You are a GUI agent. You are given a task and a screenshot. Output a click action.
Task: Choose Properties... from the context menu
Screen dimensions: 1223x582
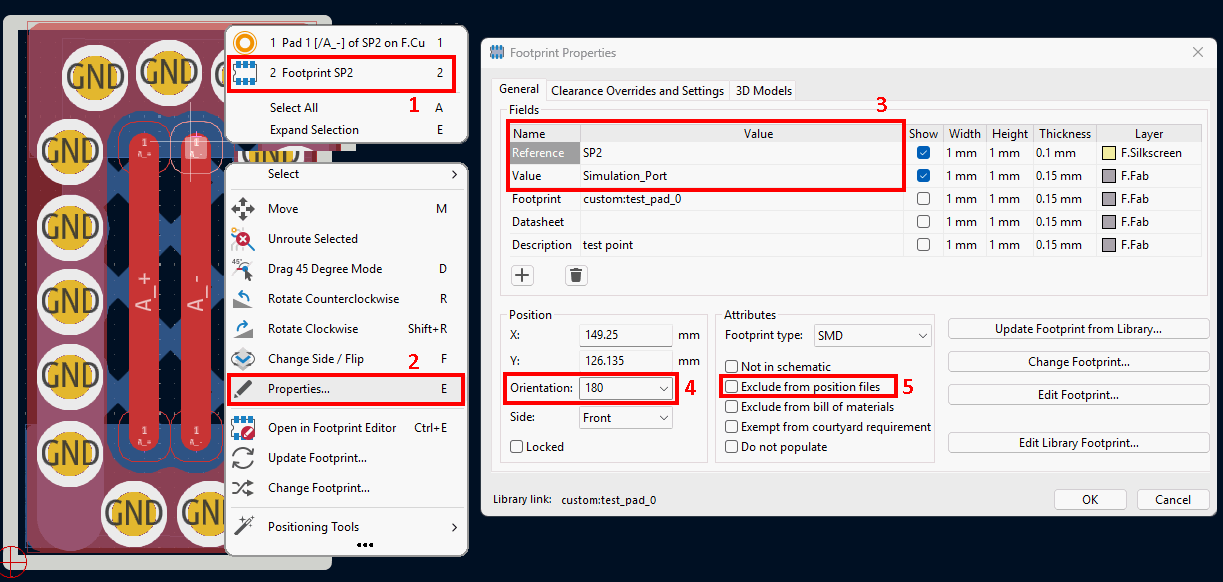(298, 389)
